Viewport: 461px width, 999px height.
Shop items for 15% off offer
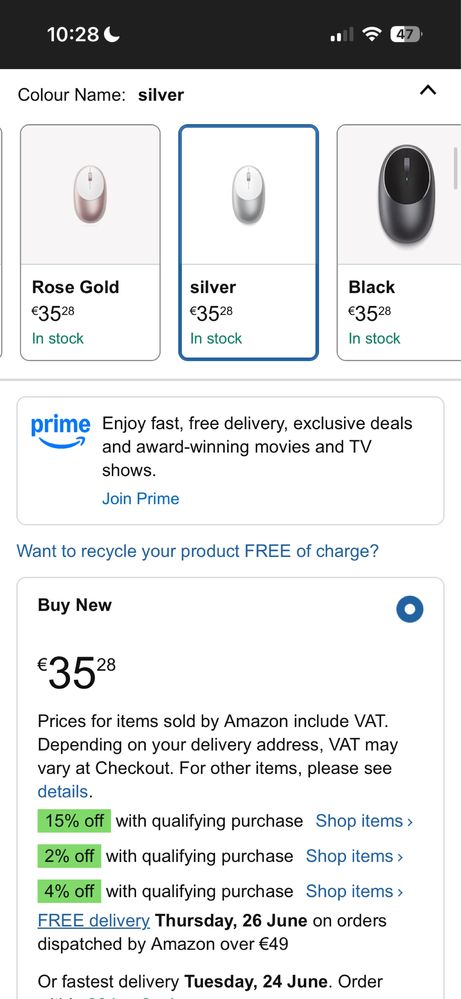[364, 821]
